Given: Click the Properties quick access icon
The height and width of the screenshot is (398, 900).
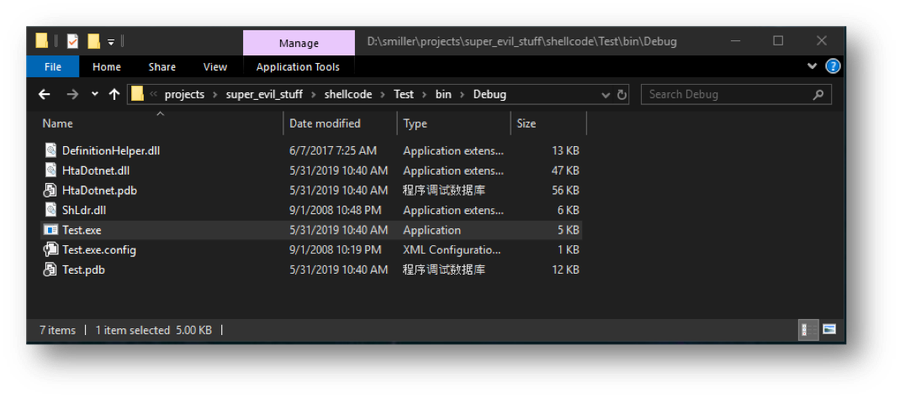Looking at the screenshot, I should point(72,41).
